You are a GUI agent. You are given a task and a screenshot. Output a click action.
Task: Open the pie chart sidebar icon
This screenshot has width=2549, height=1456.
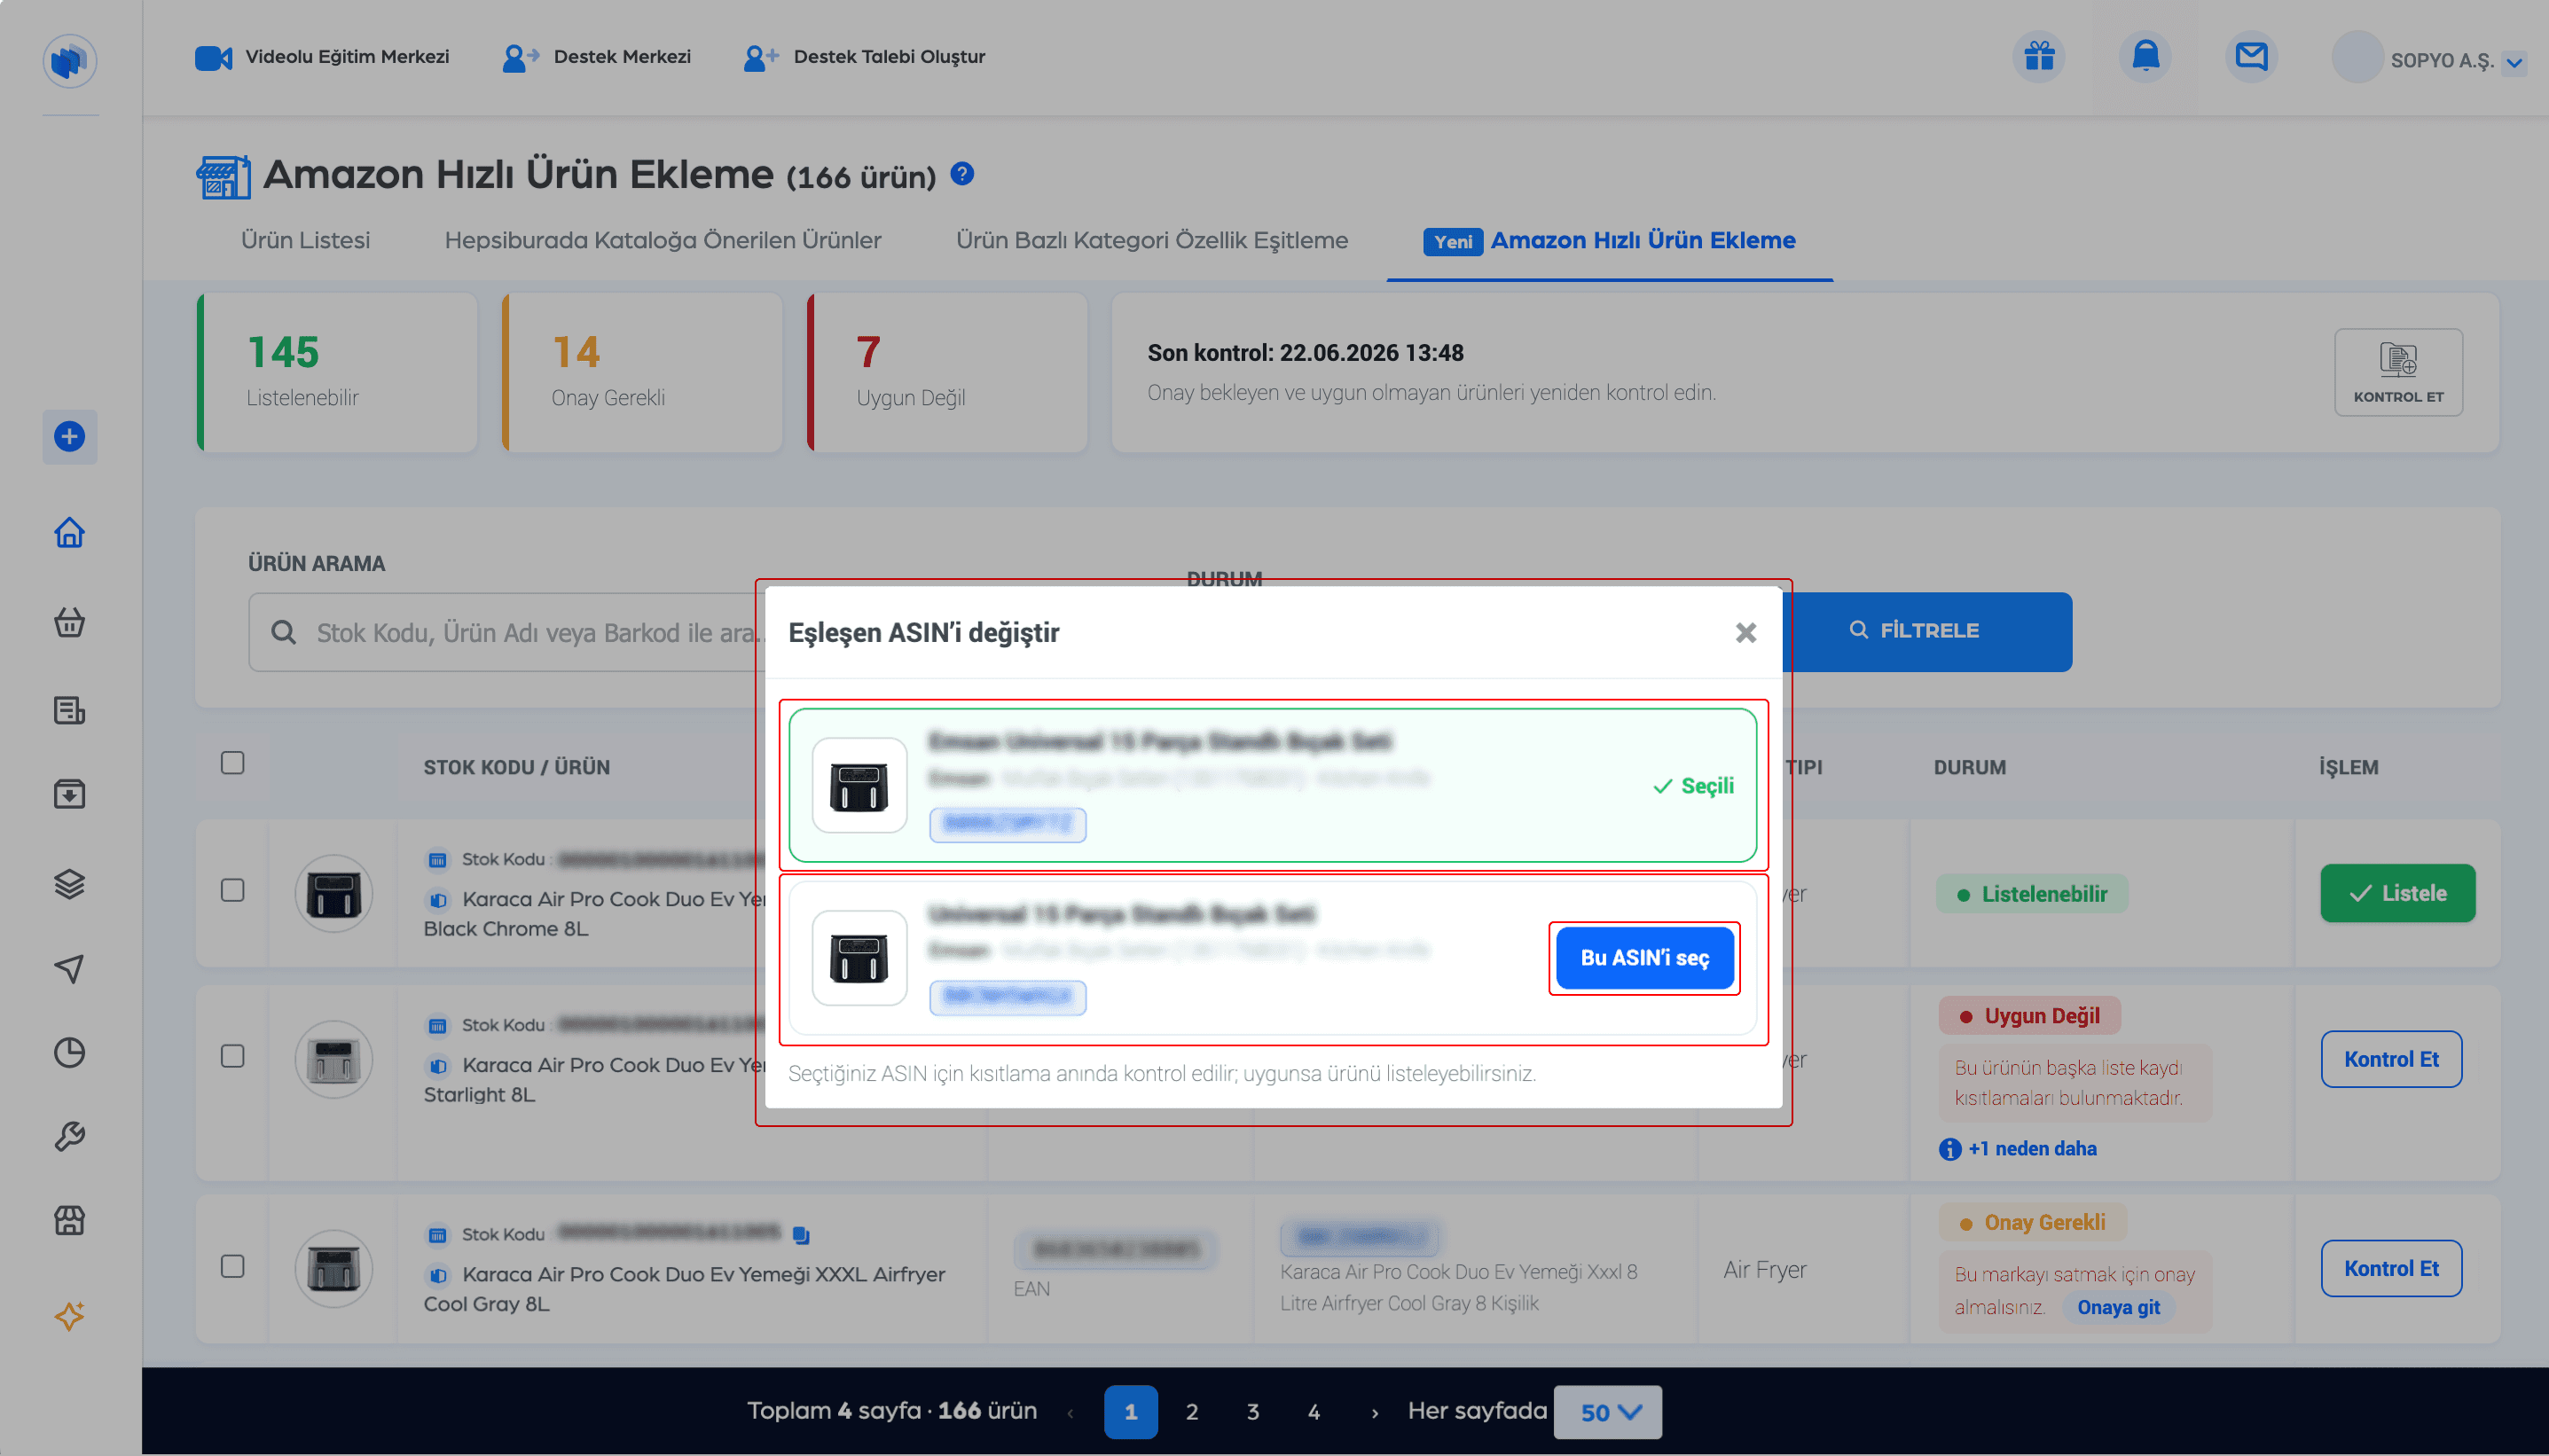69,1052
